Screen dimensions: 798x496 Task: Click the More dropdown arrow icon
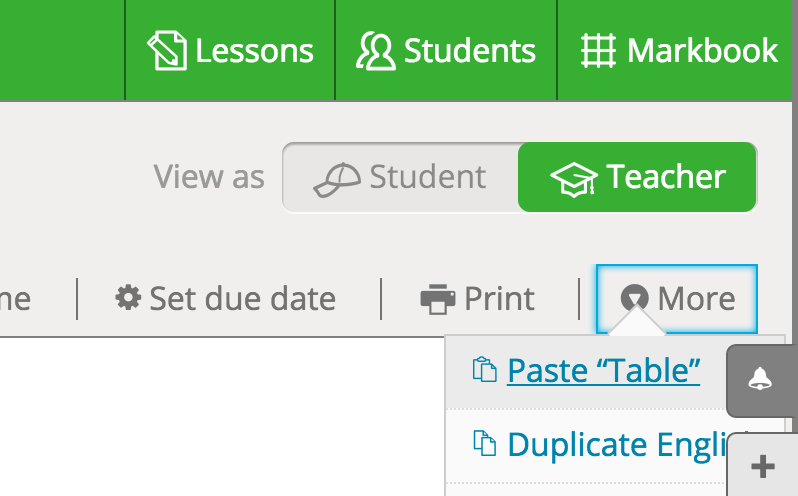(x=634, y=298)
